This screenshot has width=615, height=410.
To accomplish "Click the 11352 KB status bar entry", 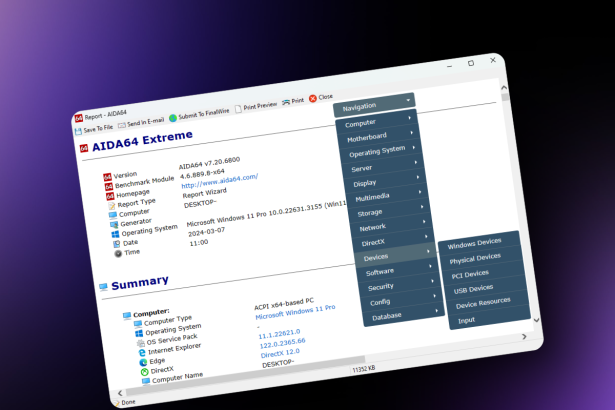I will click(x=364, y=369).
